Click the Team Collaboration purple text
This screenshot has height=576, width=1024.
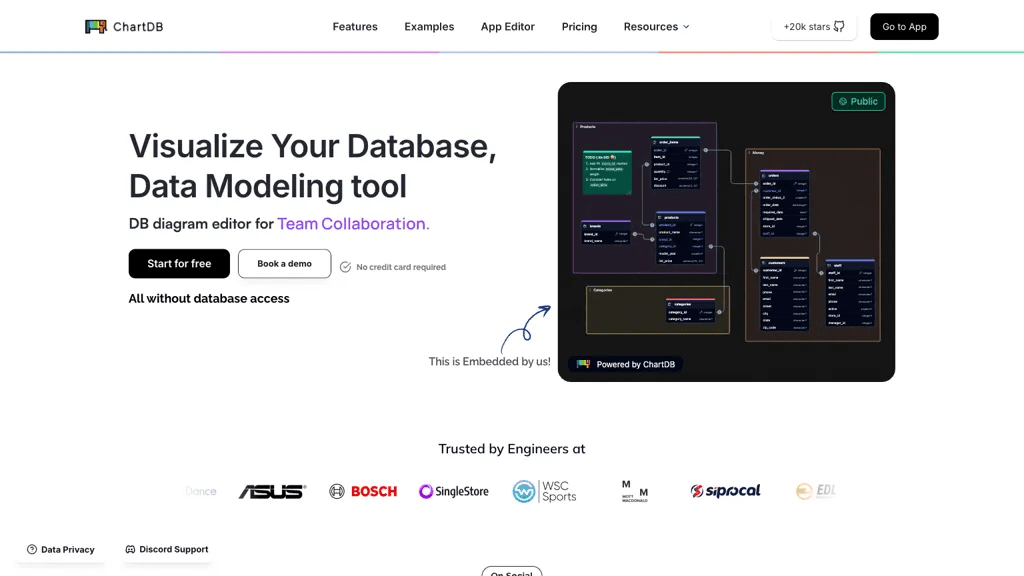[353, 223]
